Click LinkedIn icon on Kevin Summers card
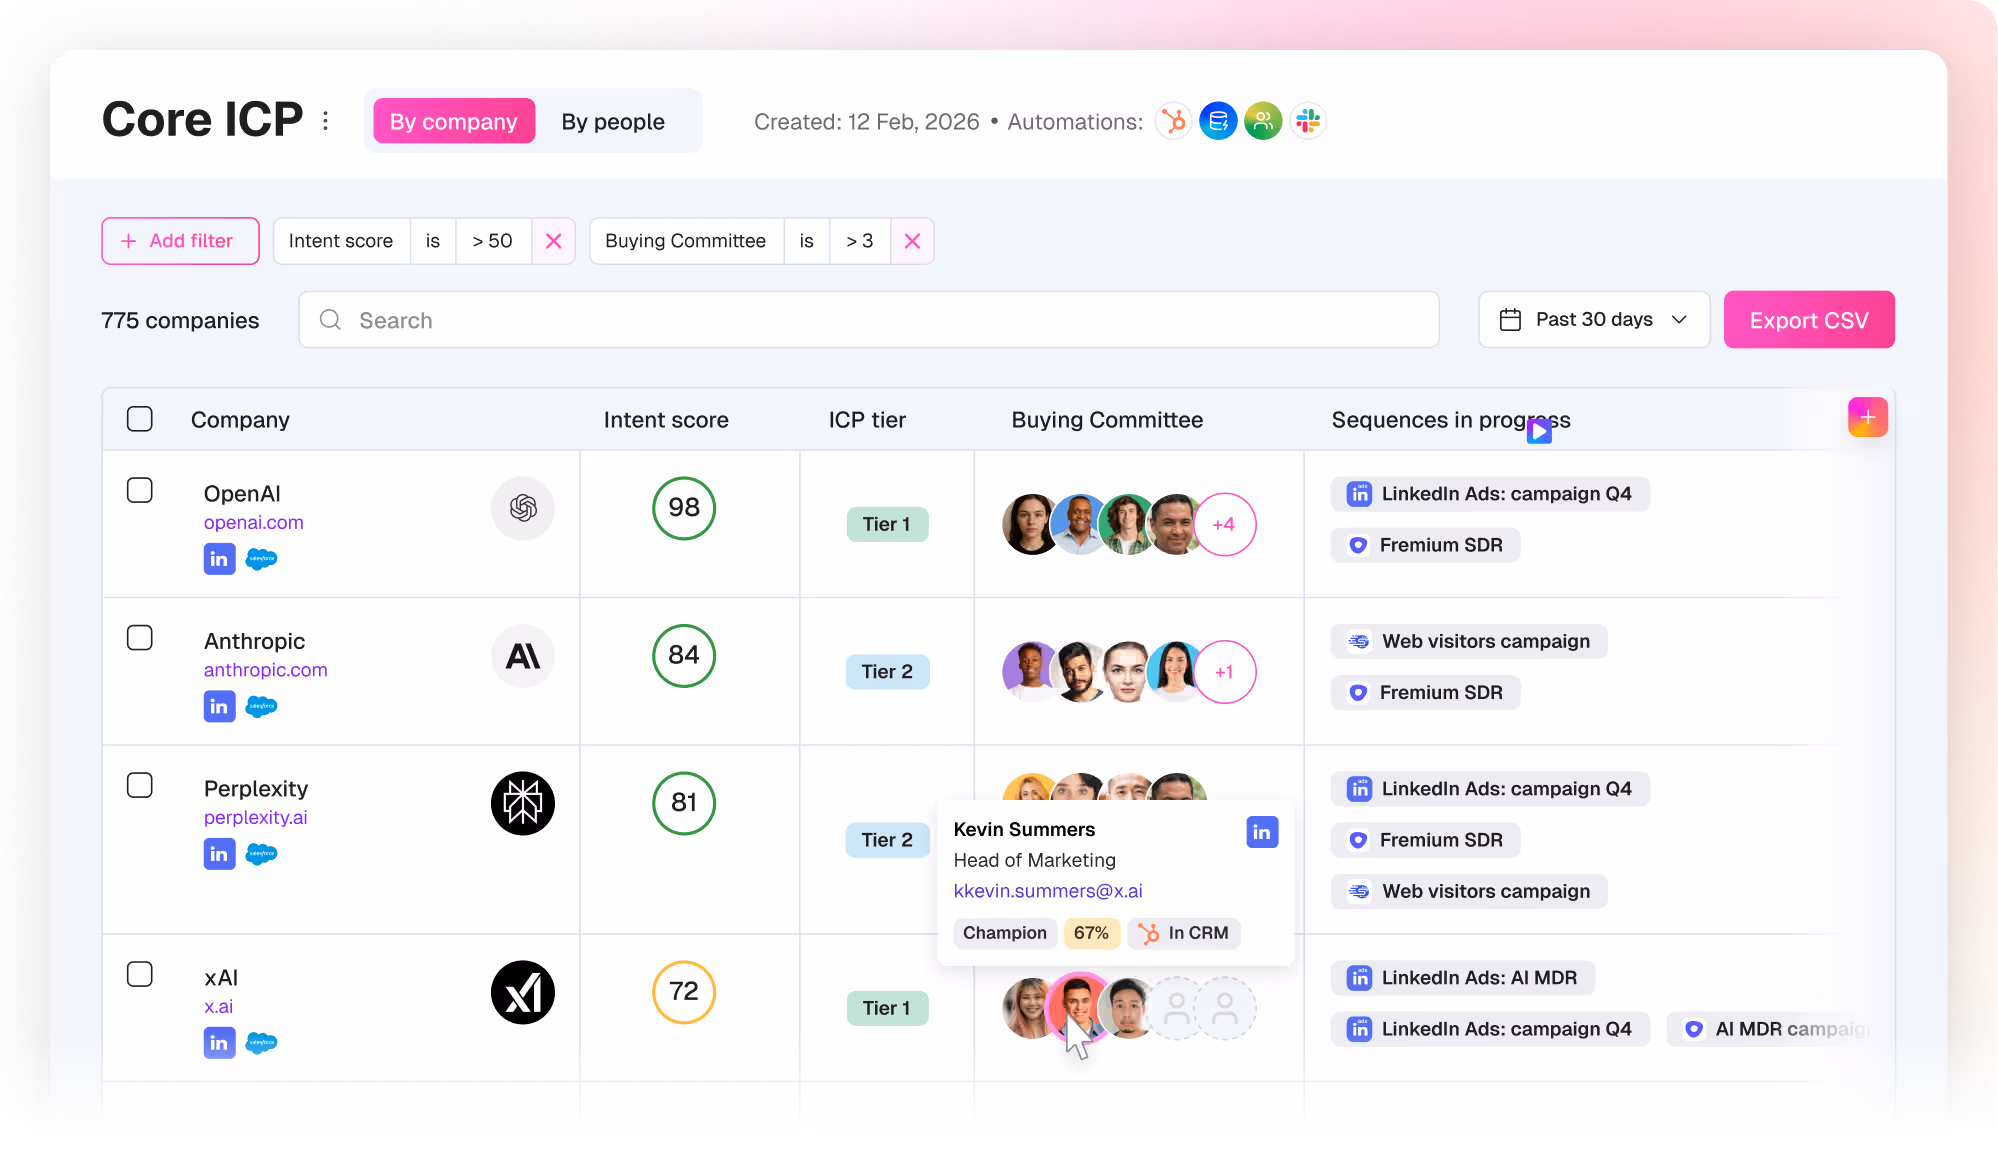 pyautogui.click(x=1262, y=831)
